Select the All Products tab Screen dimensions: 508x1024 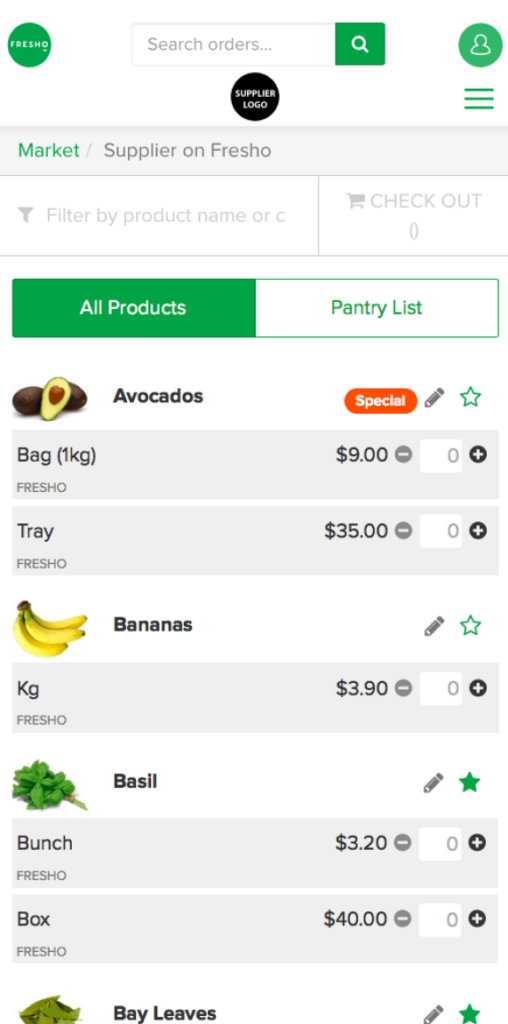133,308
